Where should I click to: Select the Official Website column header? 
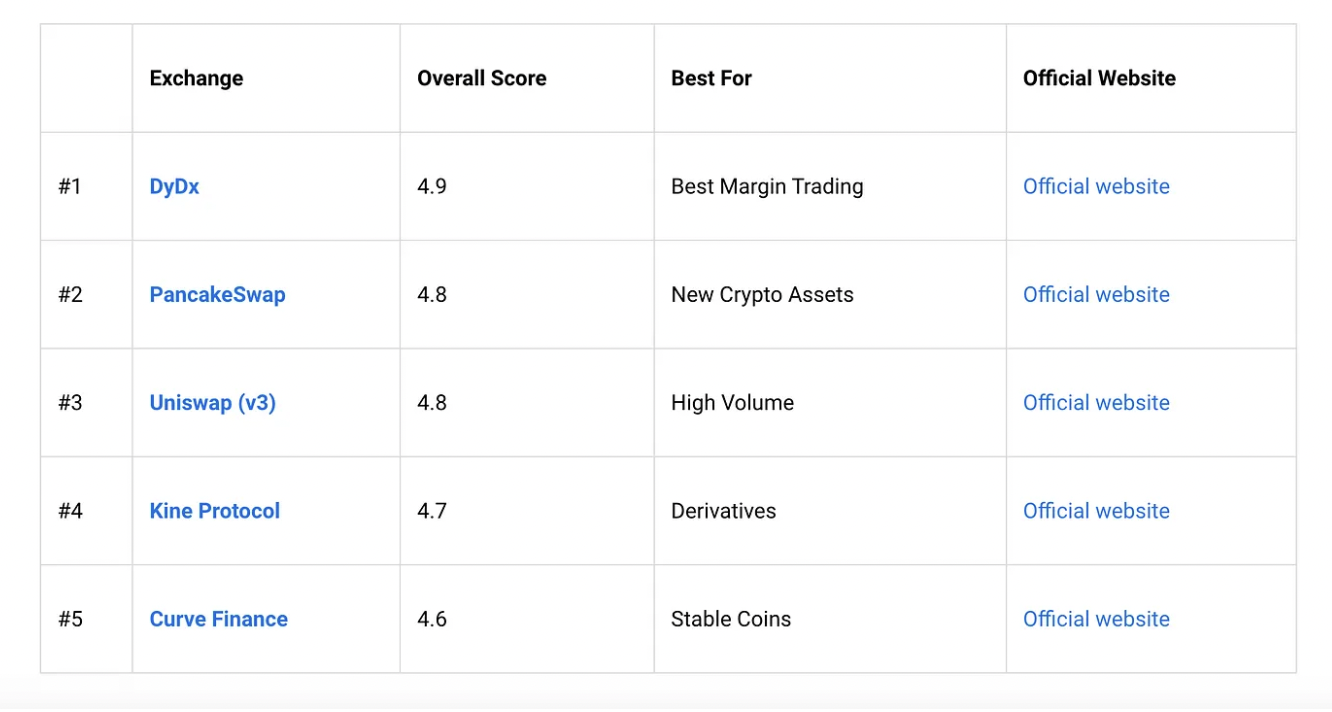tap(1099, 78)
